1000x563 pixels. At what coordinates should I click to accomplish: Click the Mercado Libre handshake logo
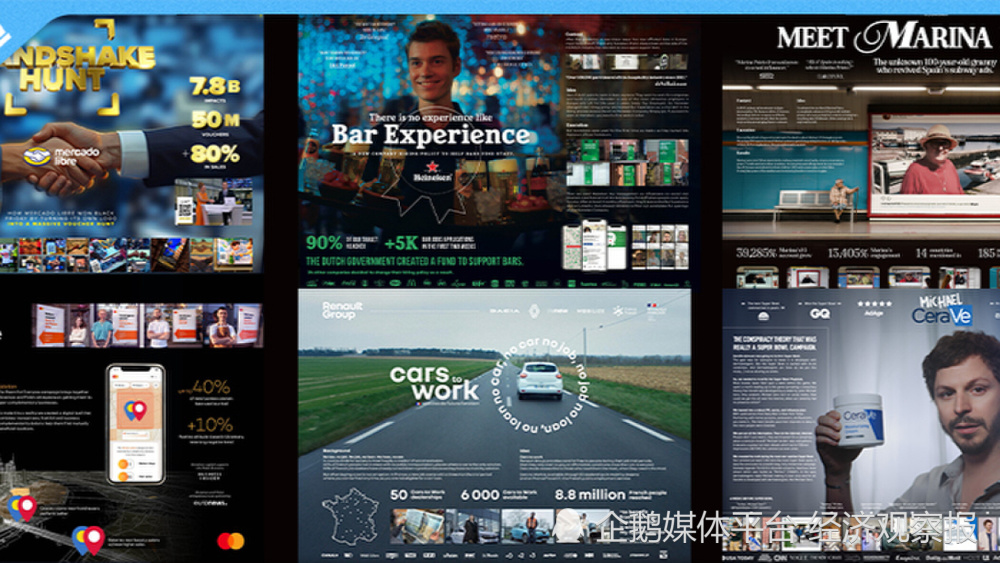click(37, 156)
